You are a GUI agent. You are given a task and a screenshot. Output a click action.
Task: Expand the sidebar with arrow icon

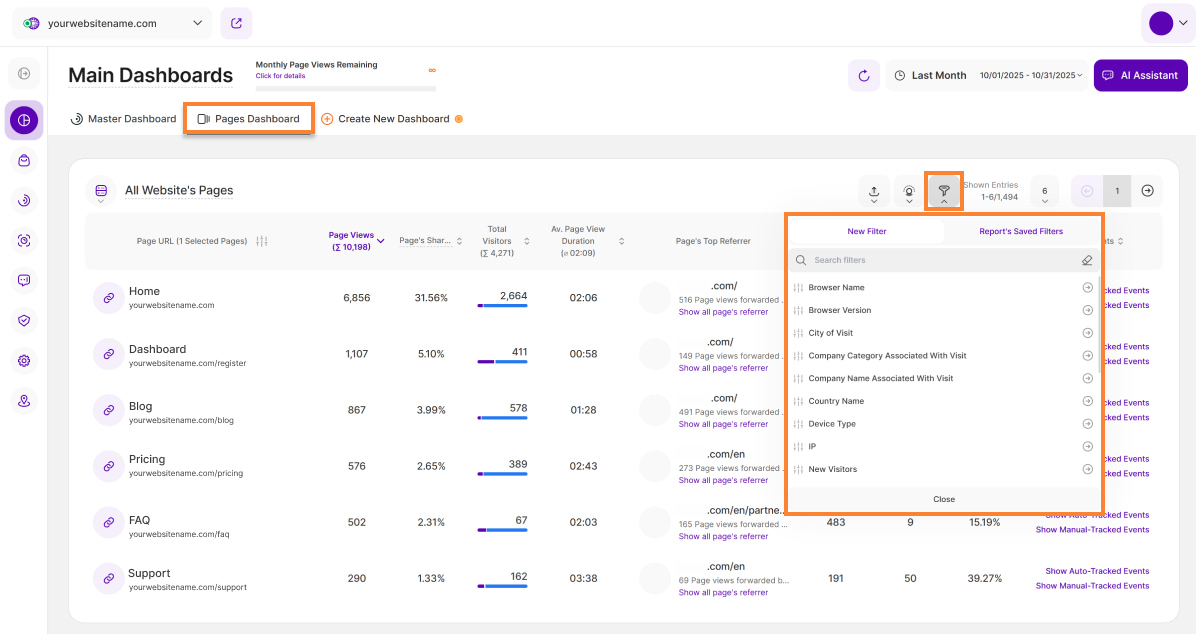(24, 73)
